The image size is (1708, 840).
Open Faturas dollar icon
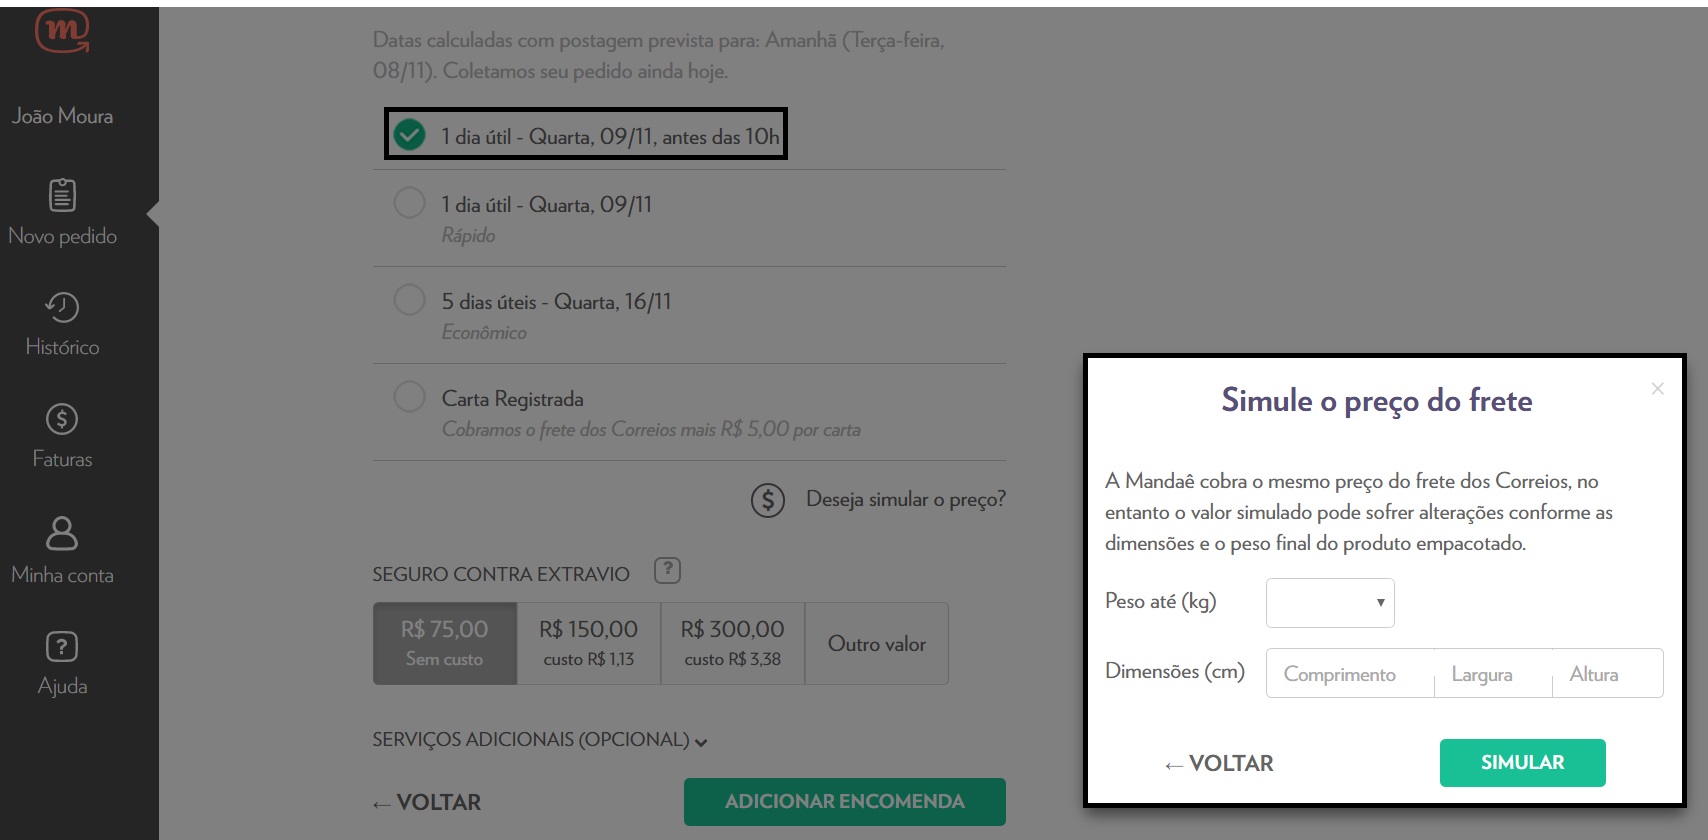(62, 419)
